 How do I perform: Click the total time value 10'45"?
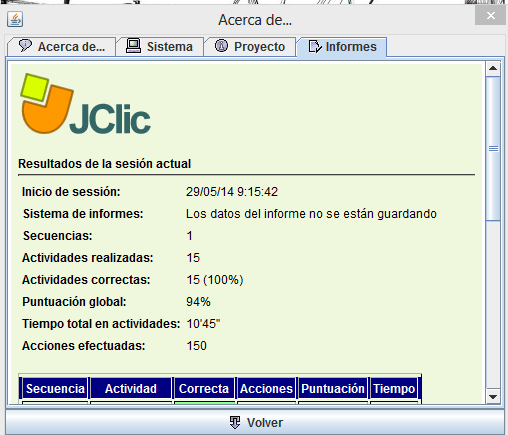click(x=203, y=324)
